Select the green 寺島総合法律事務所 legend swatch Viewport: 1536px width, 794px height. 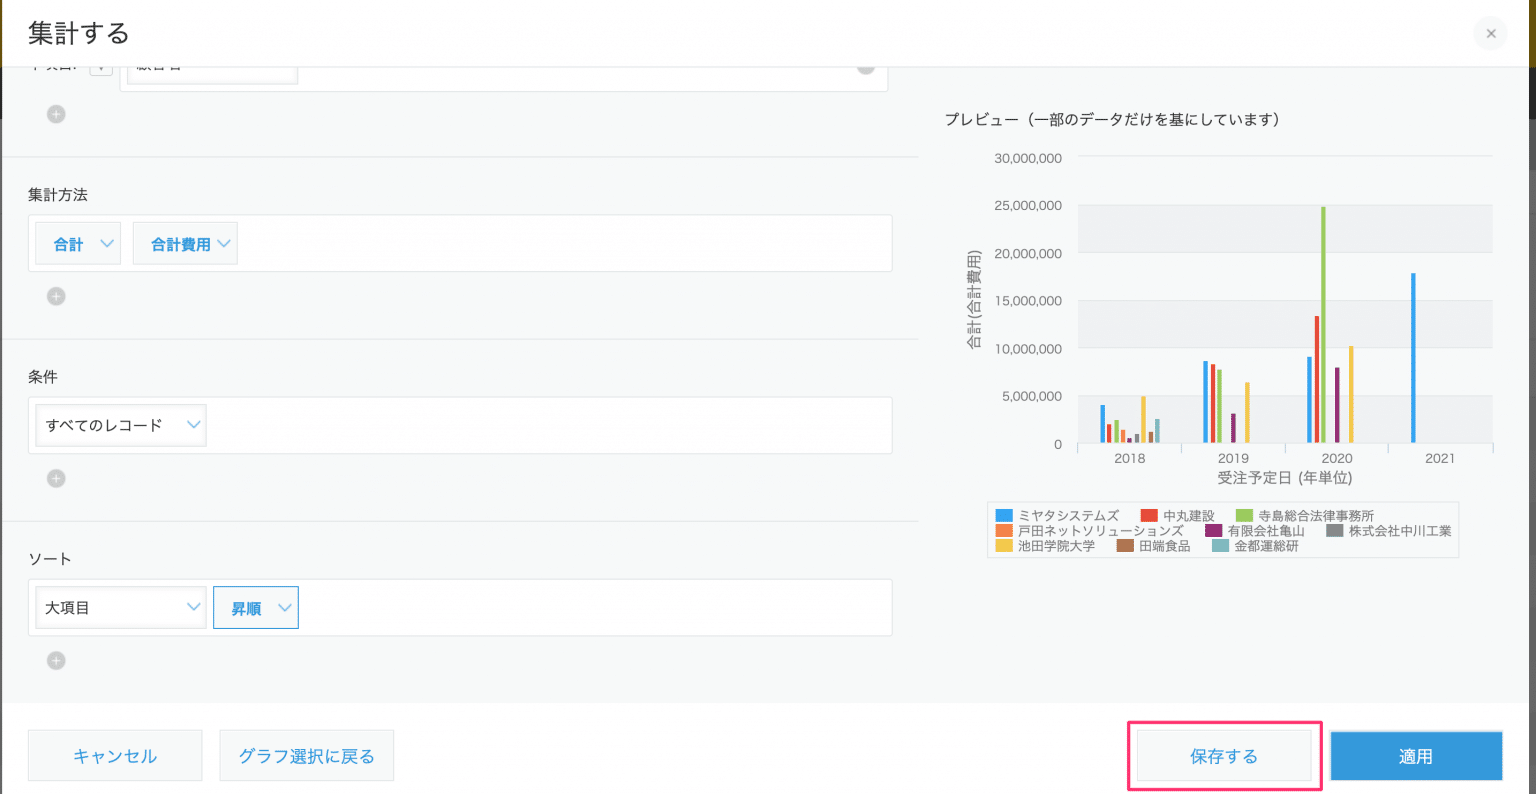tap(1244, 516)
